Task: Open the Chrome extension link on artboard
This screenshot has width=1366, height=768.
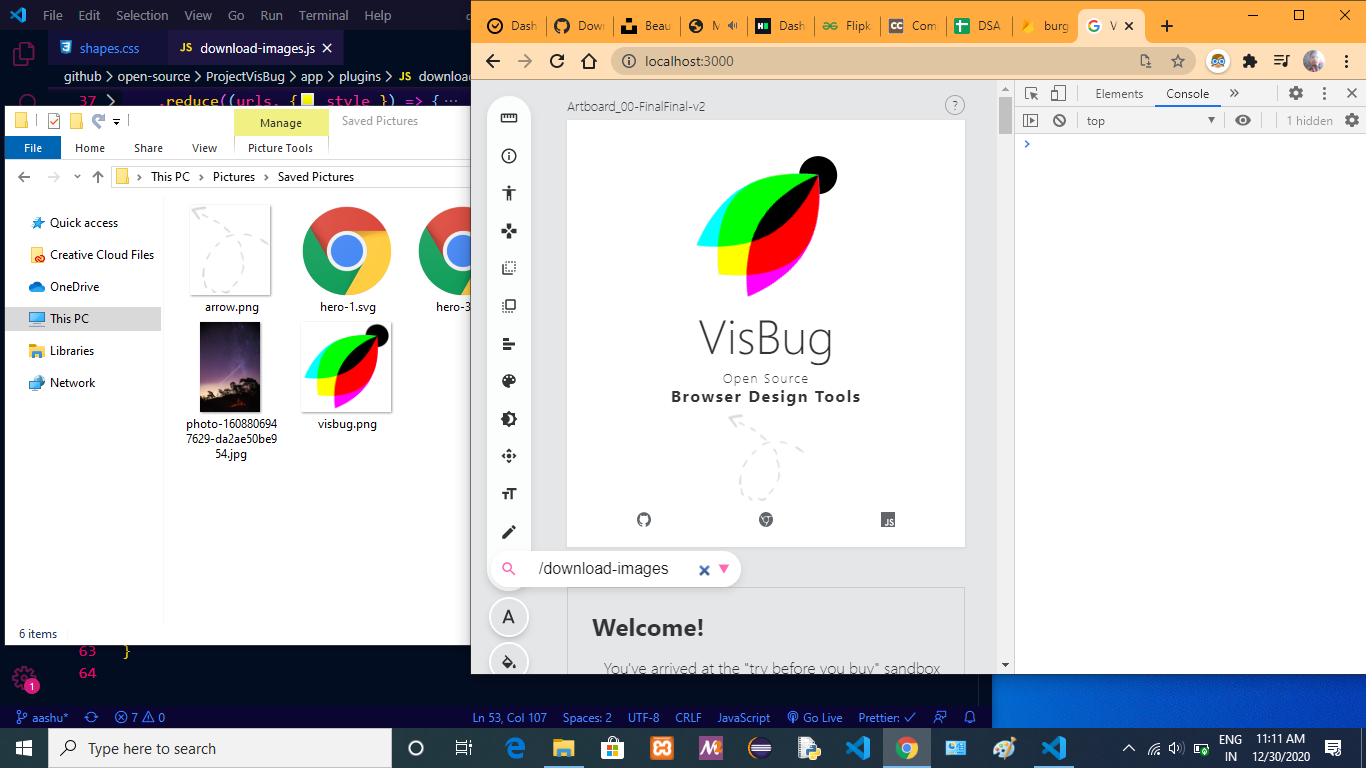Action: (x=766, y=519)
